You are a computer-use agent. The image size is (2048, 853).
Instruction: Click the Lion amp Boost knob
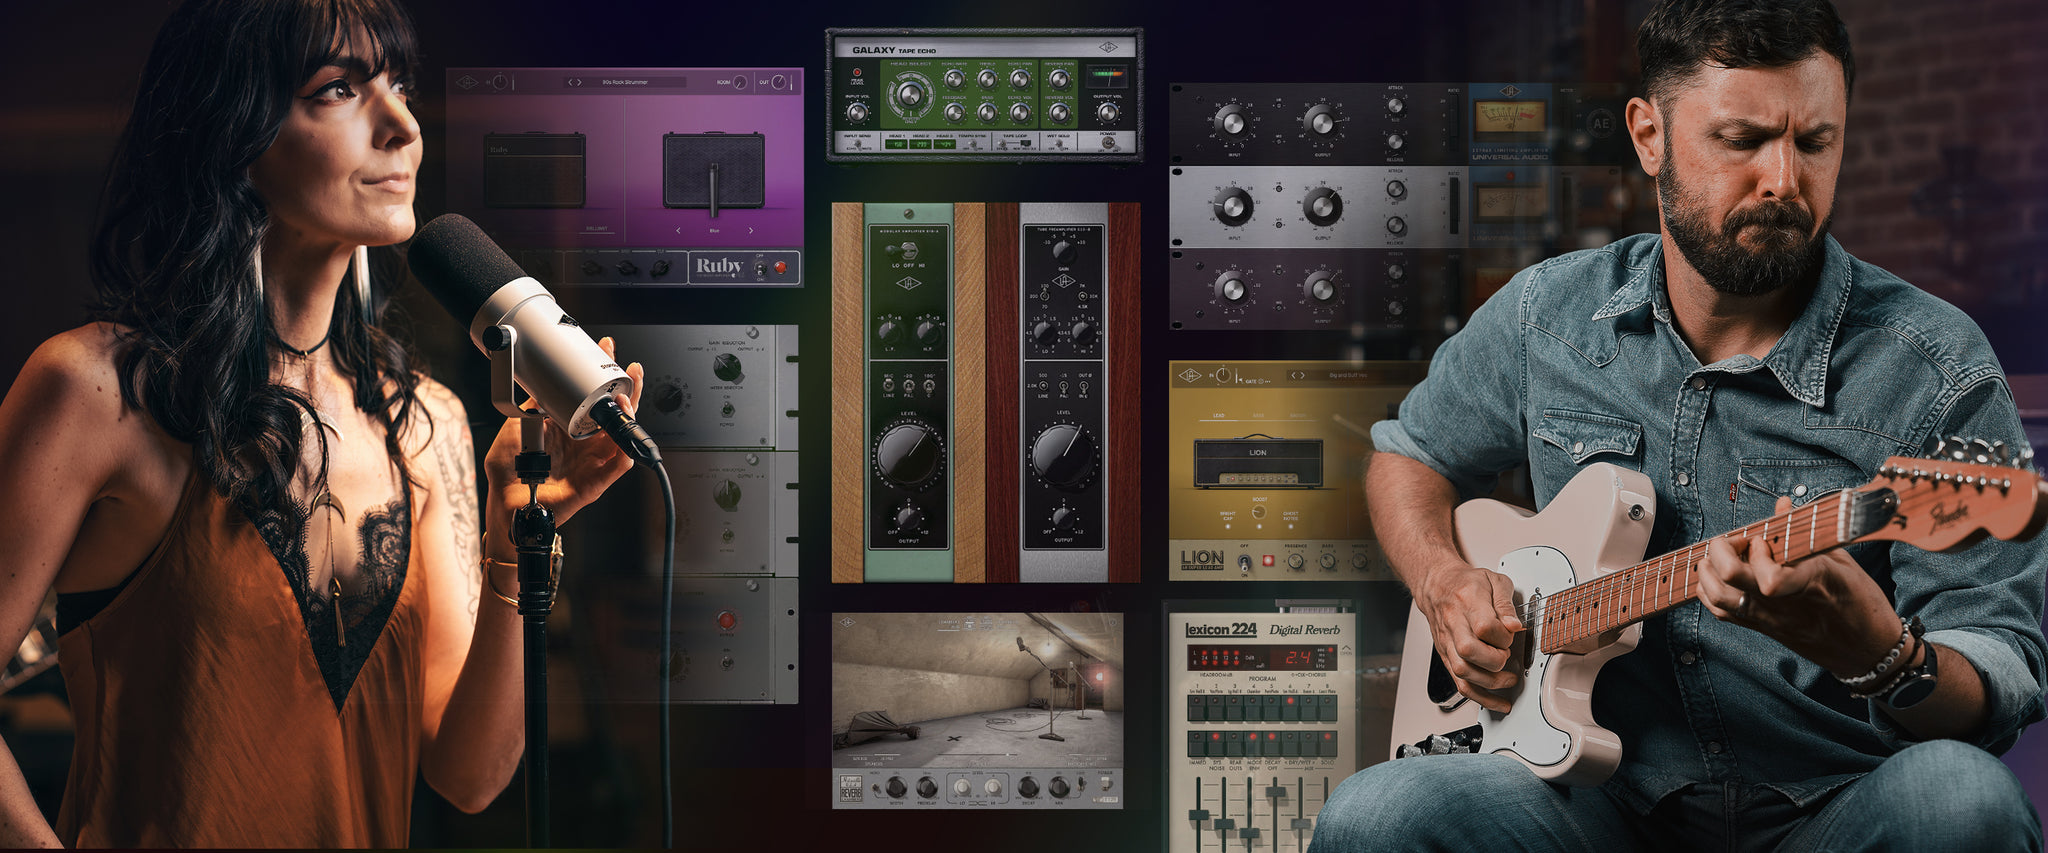[1259, 512]
